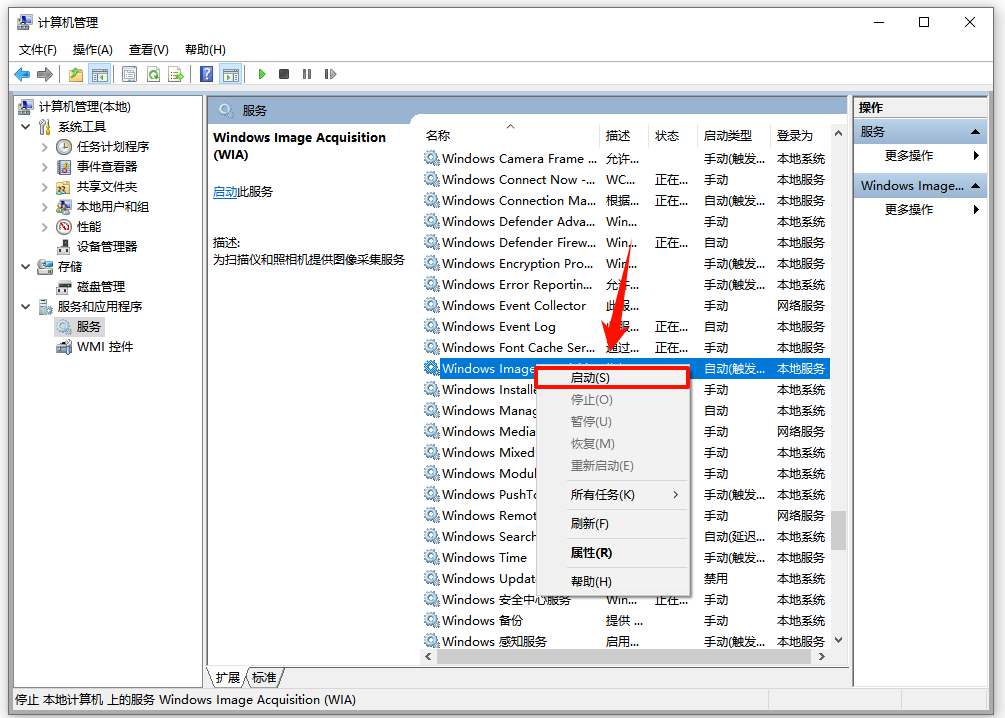Select Windows Defender Firewall service row
This screenshot has height=718, width=1005.
[x=626, y=243]
